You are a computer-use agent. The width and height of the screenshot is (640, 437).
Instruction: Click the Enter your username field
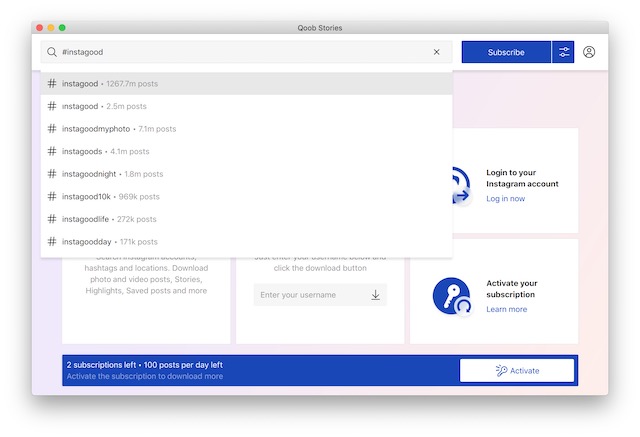(320, 295)
